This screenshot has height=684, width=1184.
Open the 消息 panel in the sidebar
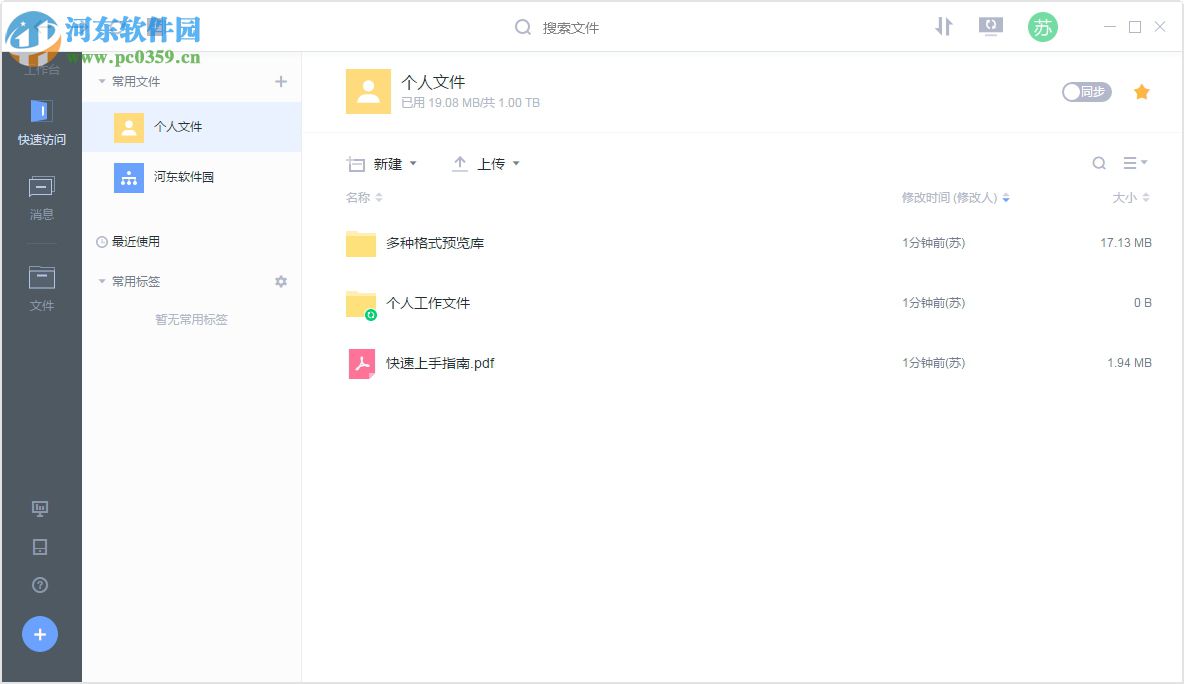pyautogui.click(x=40, y=196)
